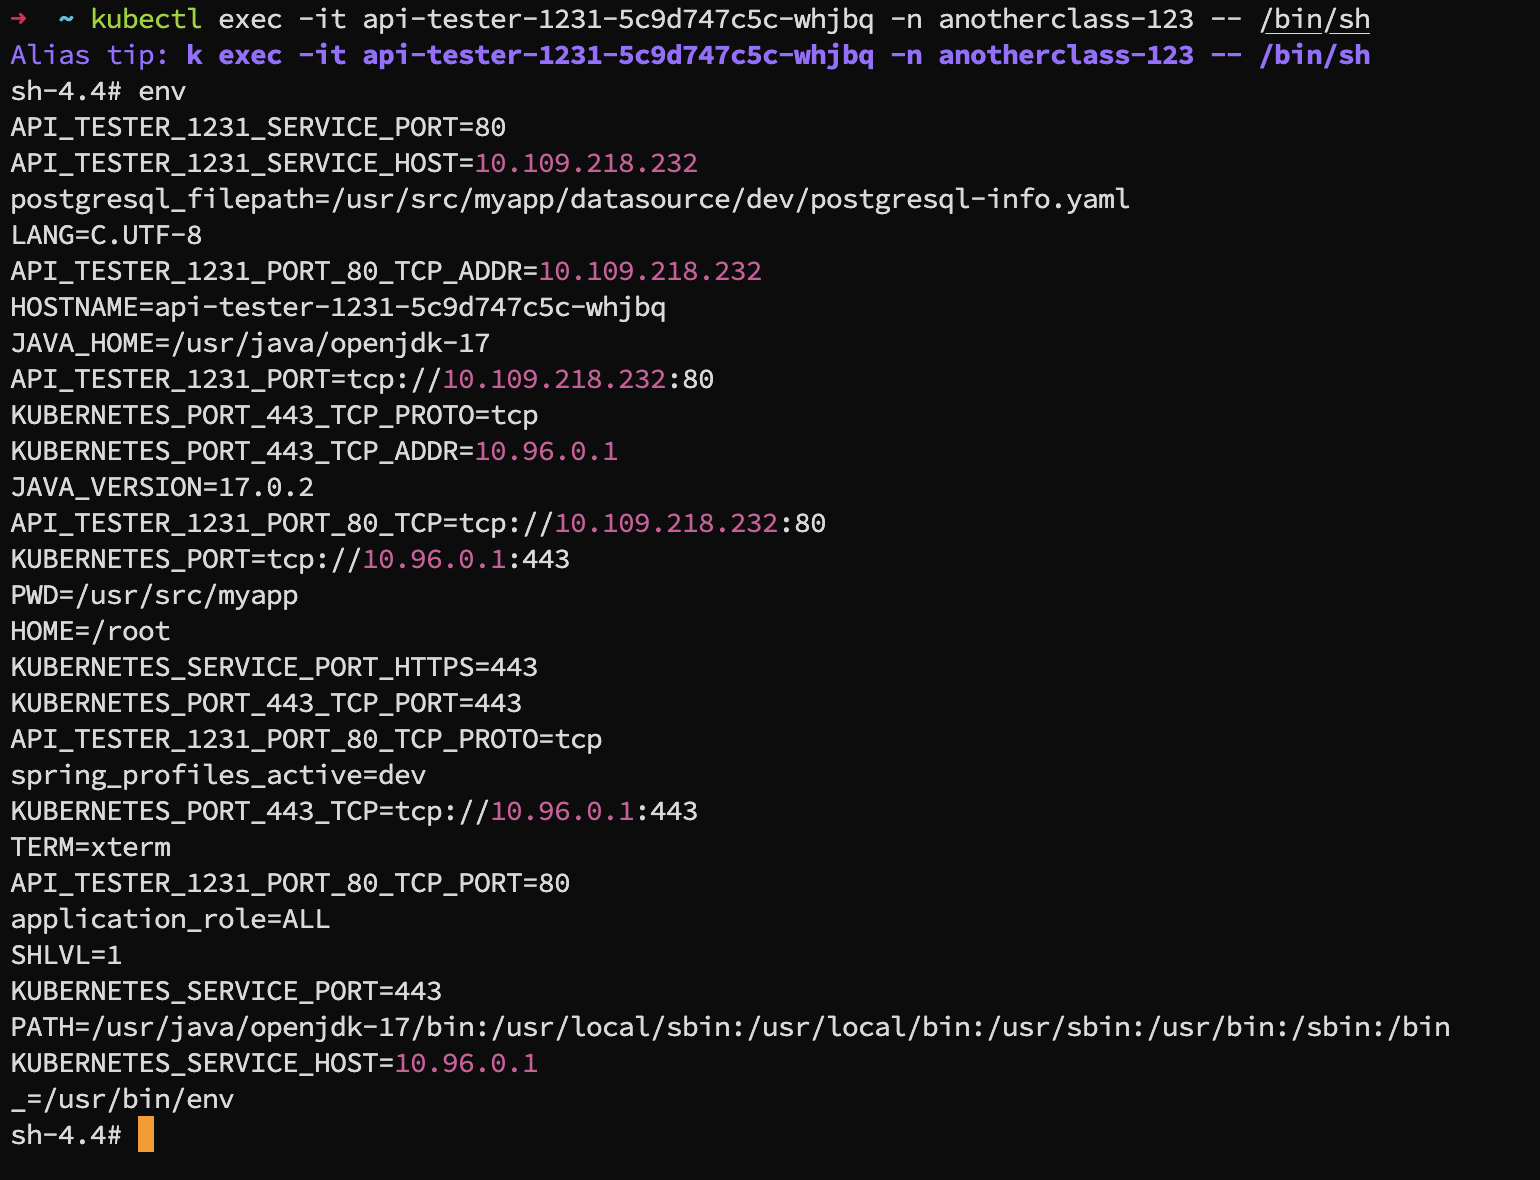This screenshot has width=1540, height=1180.
Task: Click the KUBERNETES_PORT_443_TCP_ADDR IP 10.96.0.1
Action: (546, 451)
